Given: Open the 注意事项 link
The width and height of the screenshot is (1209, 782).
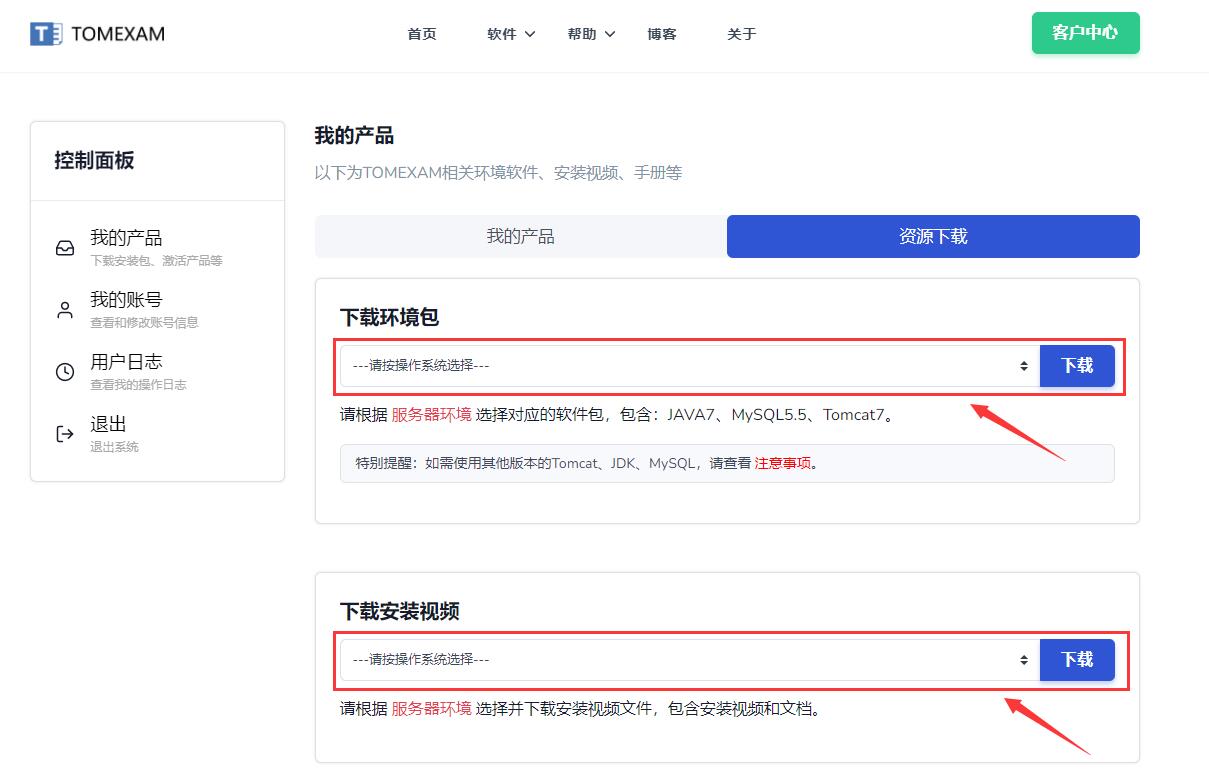Looking at the screenshot, I should point(782,464).
